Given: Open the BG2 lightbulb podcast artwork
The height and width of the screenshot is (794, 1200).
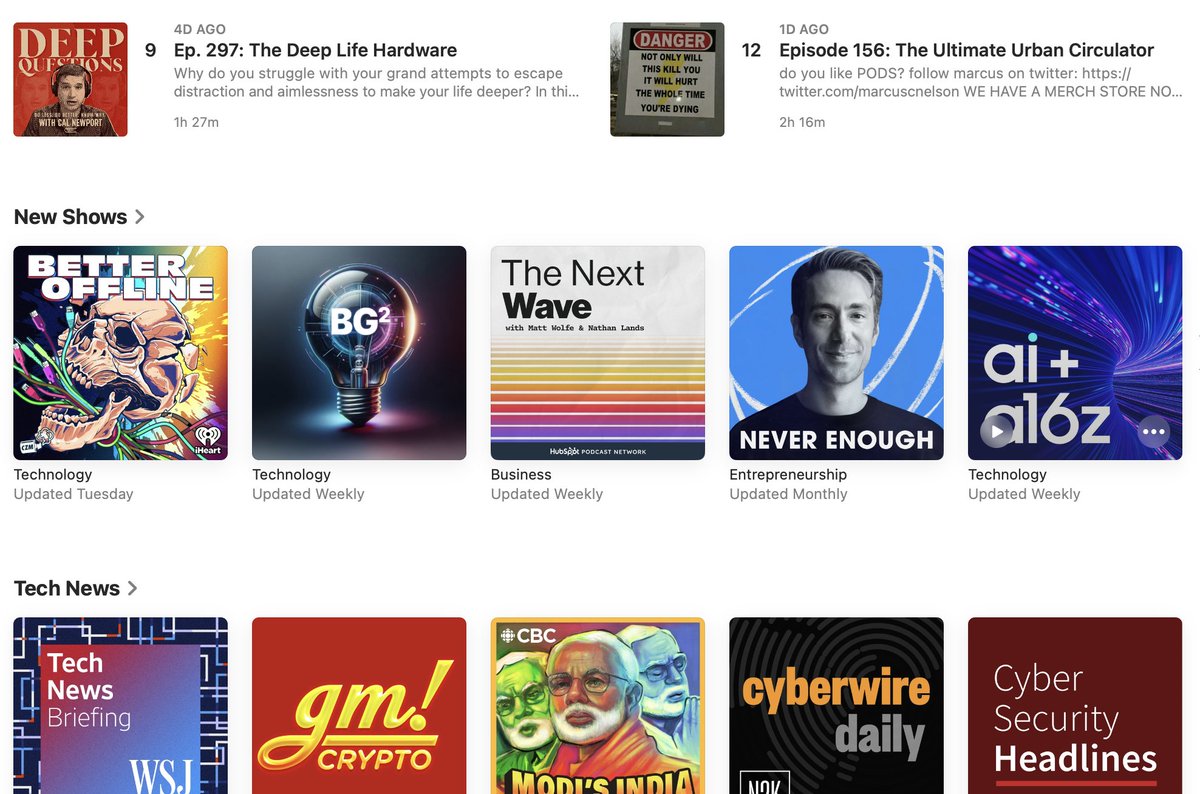Looking at the screenshot, I should 359,353.
